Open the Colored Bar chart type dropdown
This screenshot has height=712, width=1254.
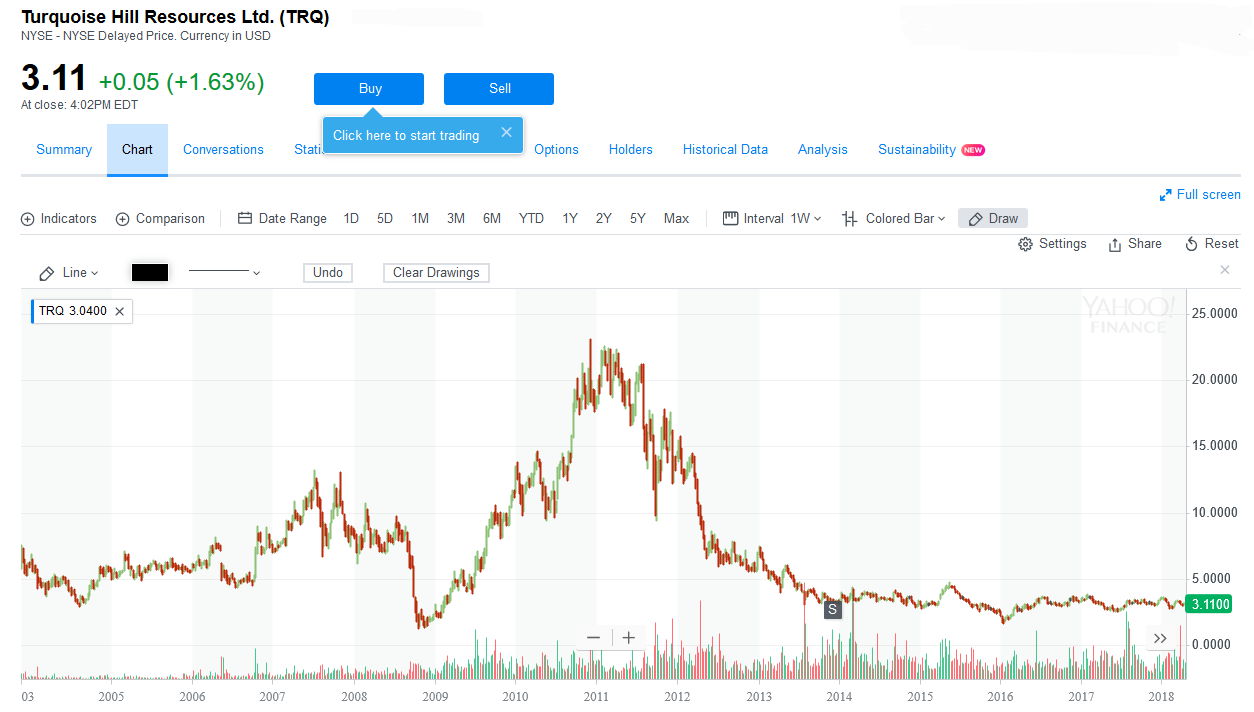893,218
